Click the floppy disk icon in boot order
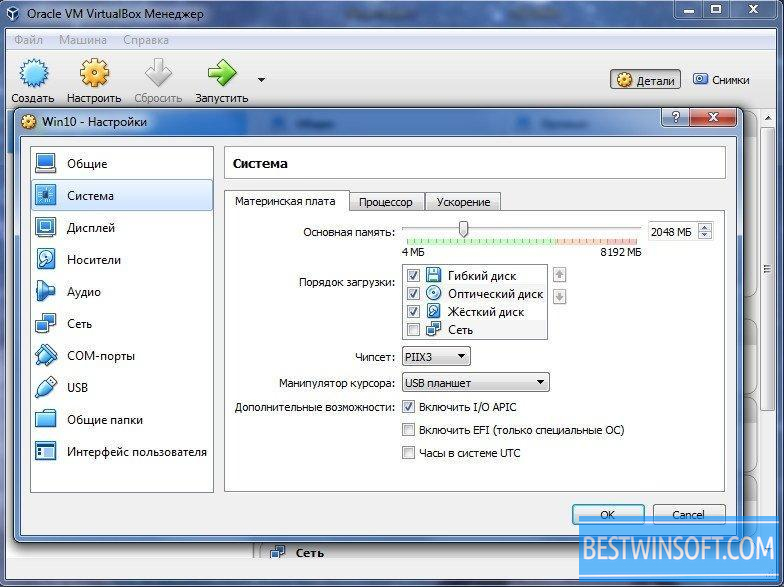 pyautogui.click(x=434, y=274)
